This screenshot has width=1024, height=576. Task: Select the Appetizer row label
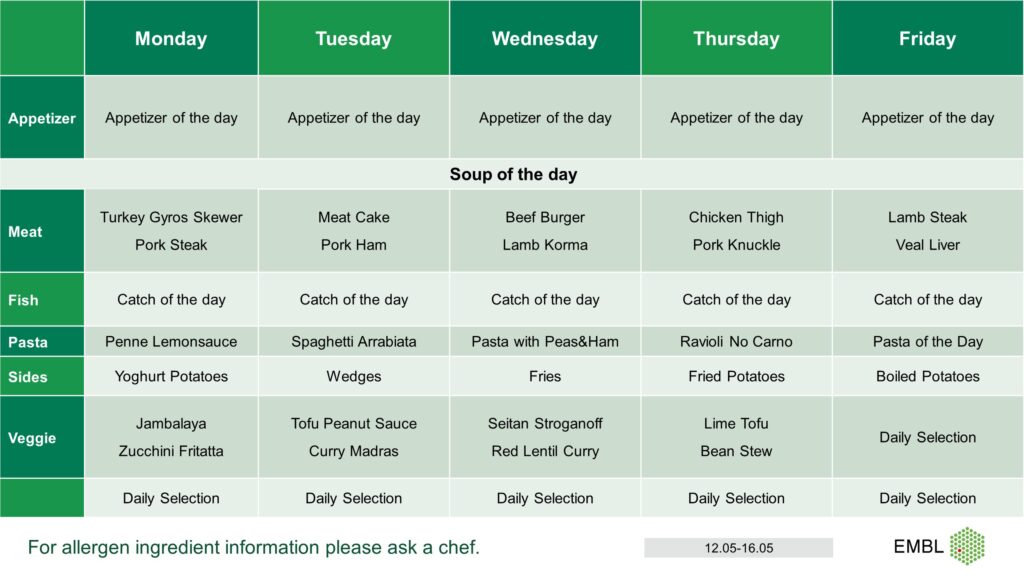[x=42, y=118]
